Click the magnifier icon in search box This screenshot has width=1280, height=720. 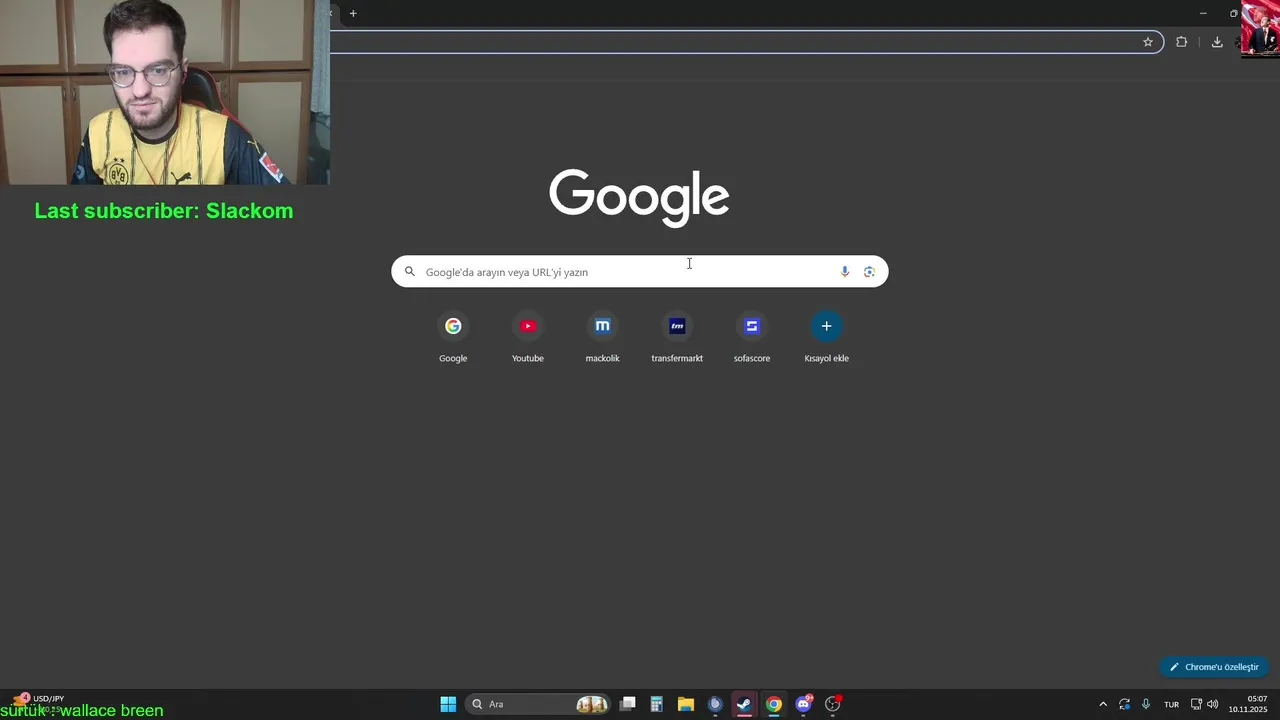[x=409, y=272]
